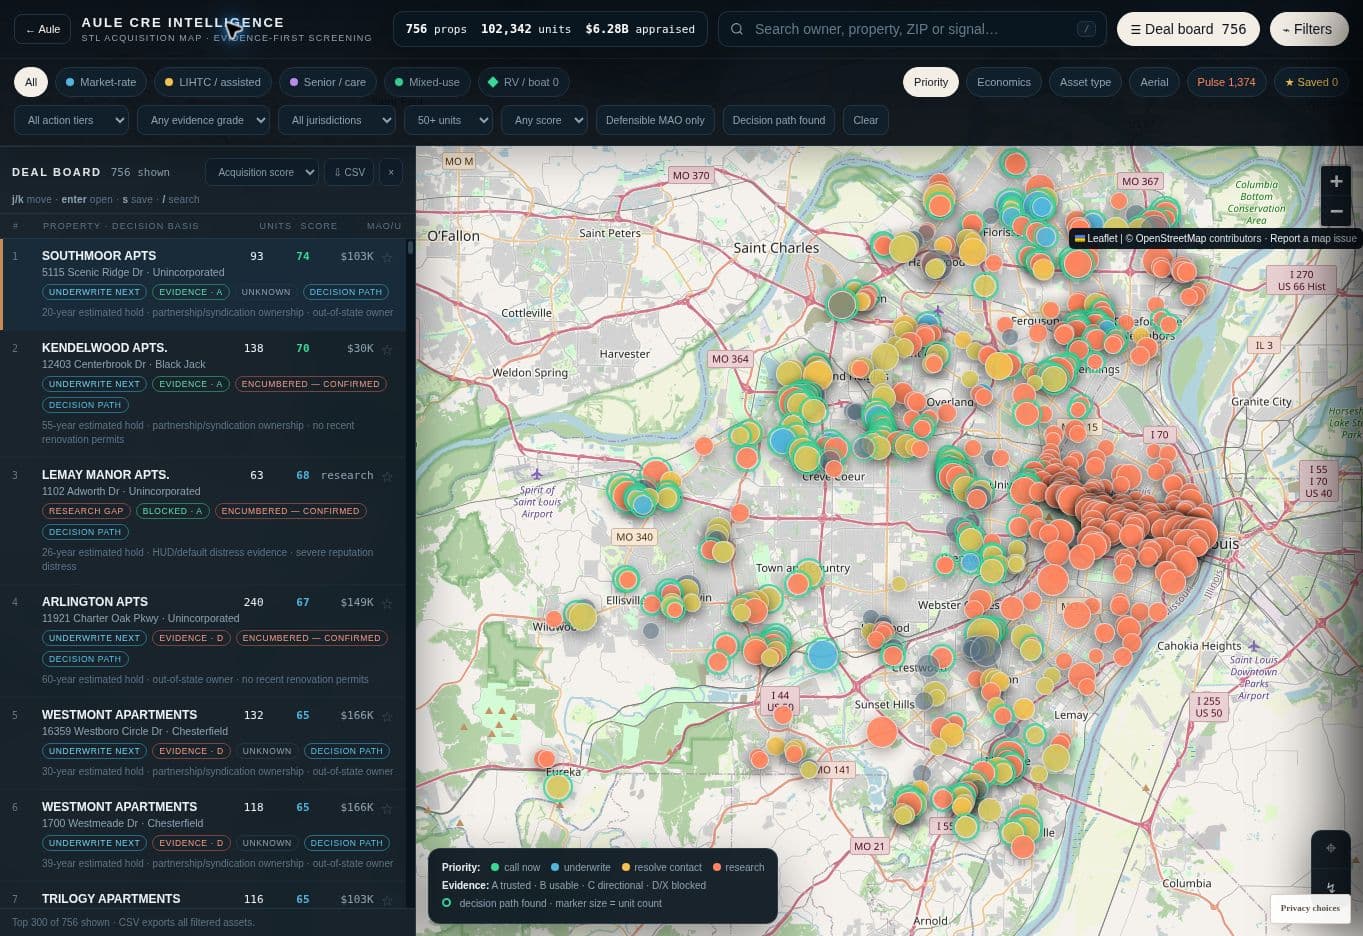Click the green 'call now' legend dot
1363x936 pixels.
pos(494,867)
